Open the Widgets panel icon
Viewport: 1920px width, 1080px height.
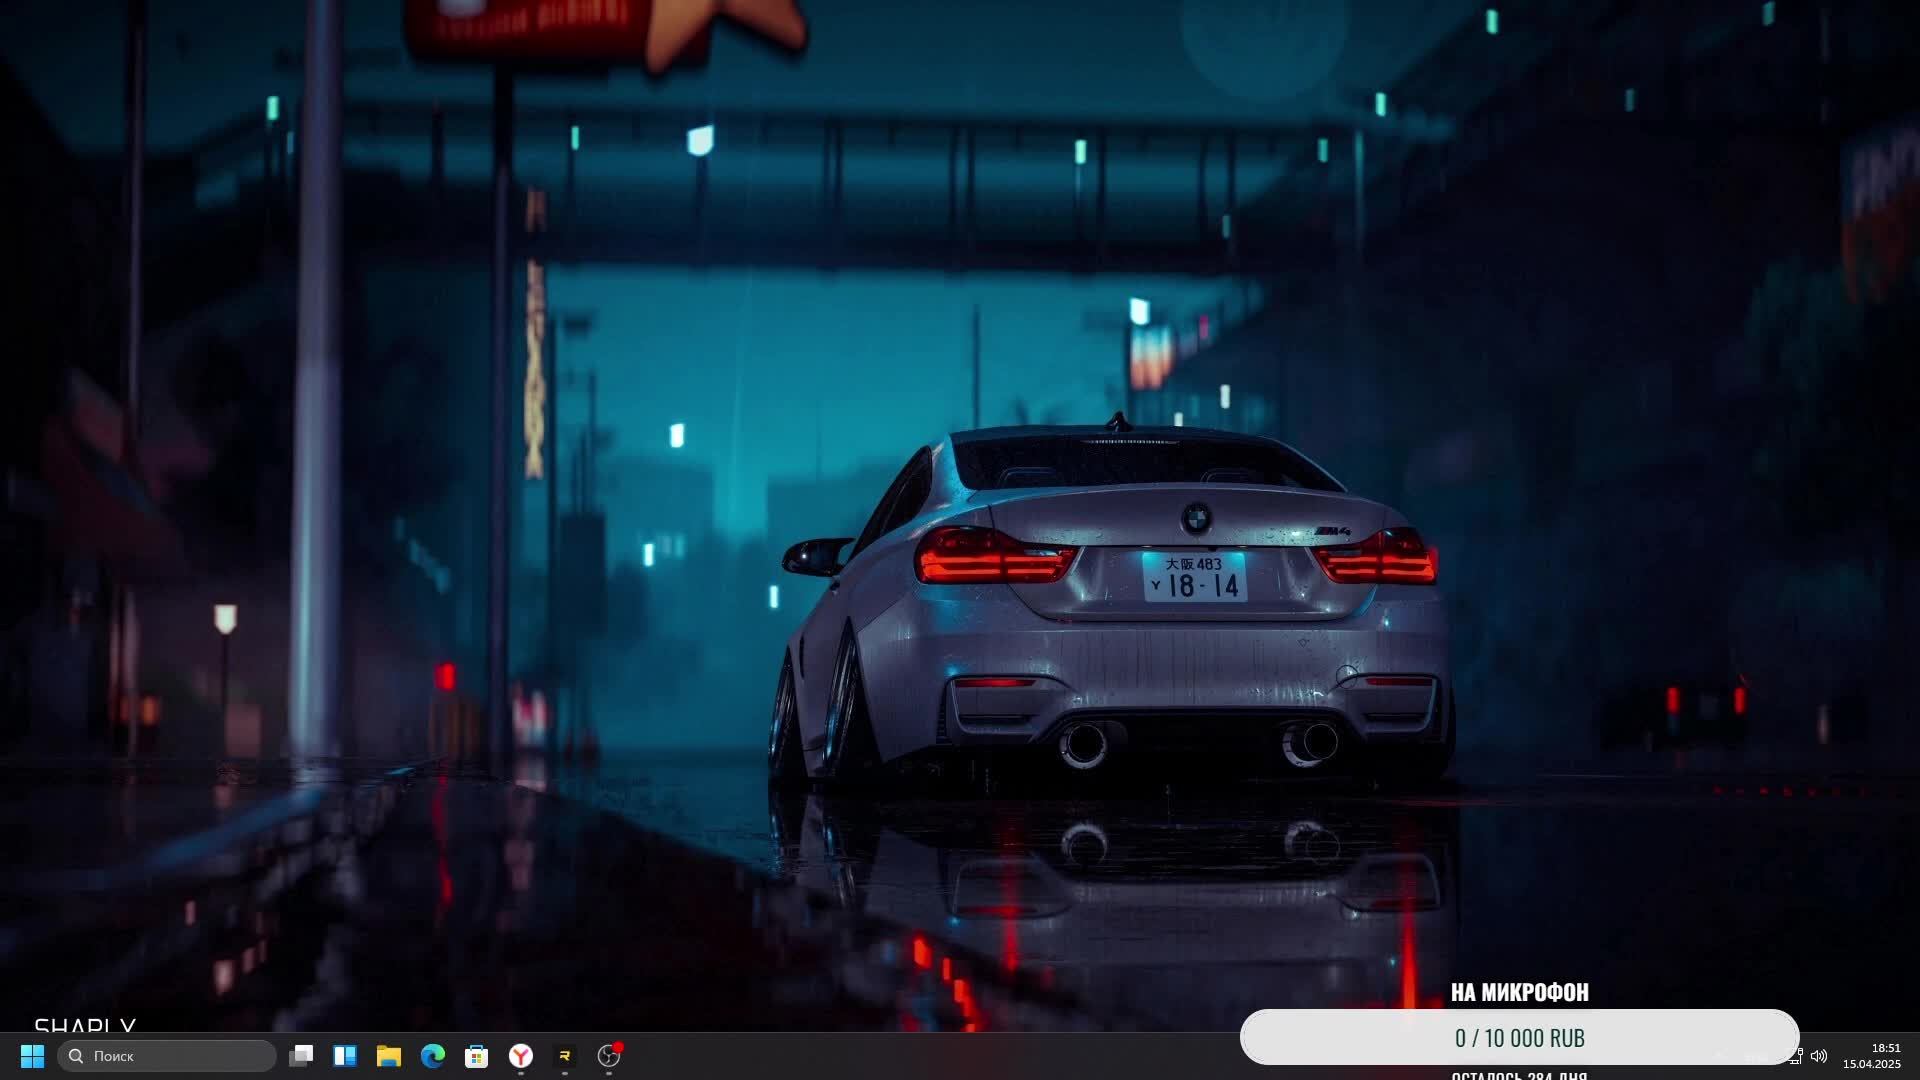coord(345,1056)
